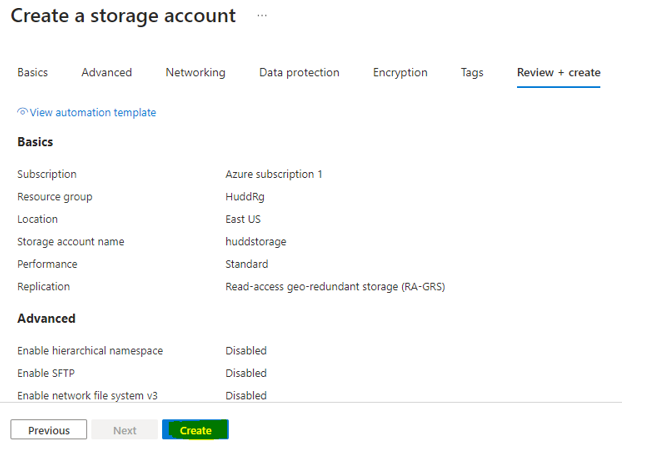Viewport: 659px width, 452px height.
Task: Switch to the Basics tab
Action: coord(33,72)
